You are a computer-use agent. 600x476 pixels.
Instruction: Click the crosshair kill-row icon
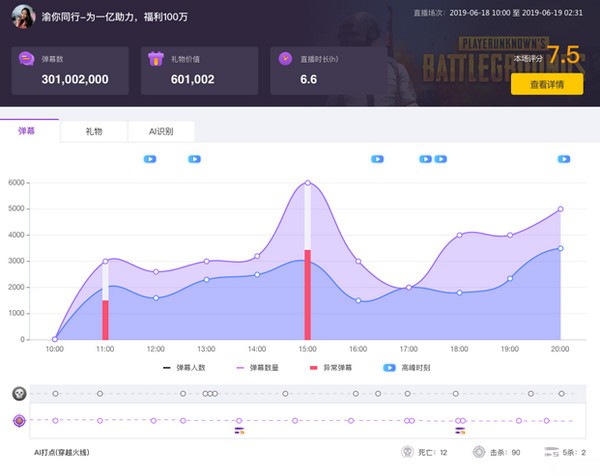pos(19,421)
